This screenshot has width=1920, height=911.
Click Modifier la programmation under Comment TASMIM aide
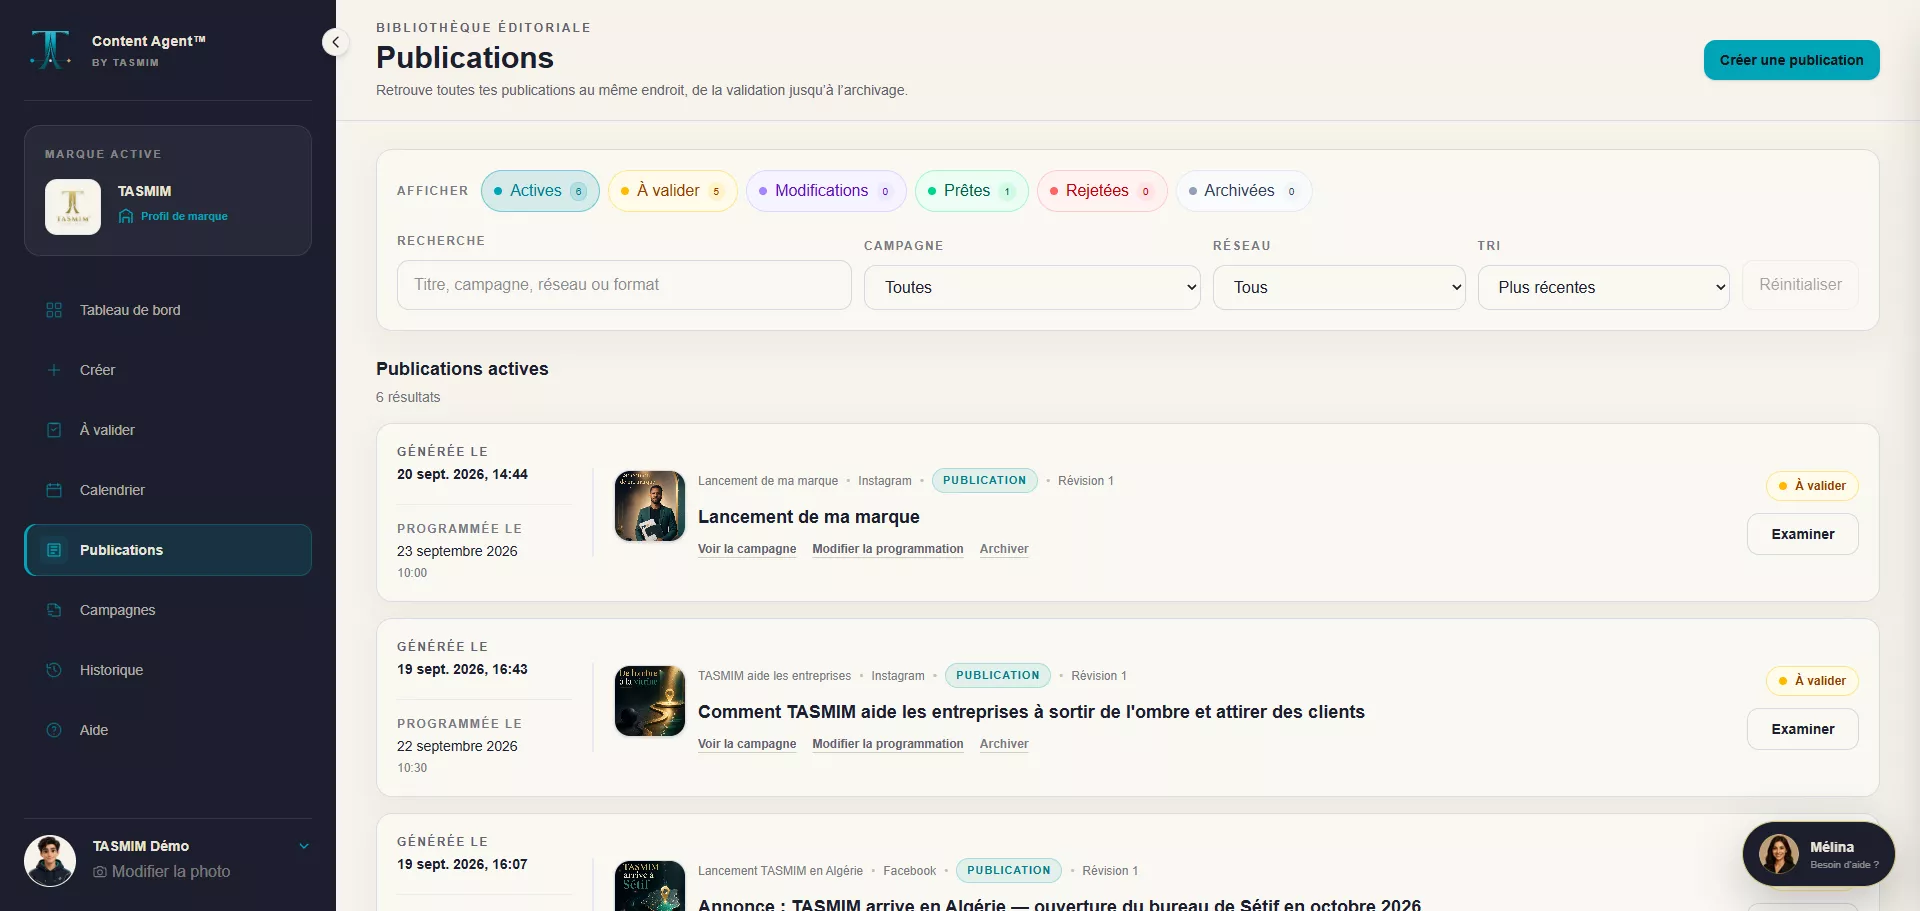click(x=888, y=744)
